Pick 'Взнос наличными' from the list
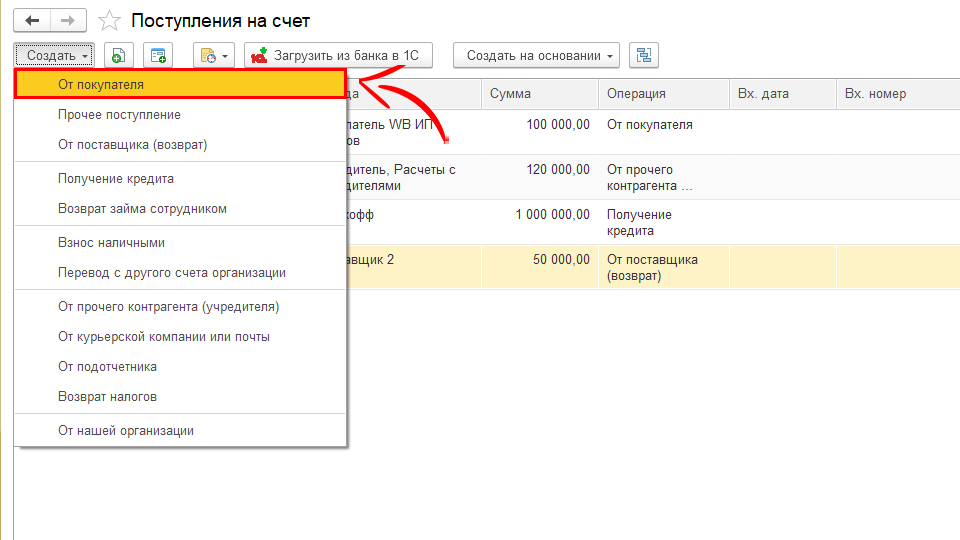 coord(111,243)
